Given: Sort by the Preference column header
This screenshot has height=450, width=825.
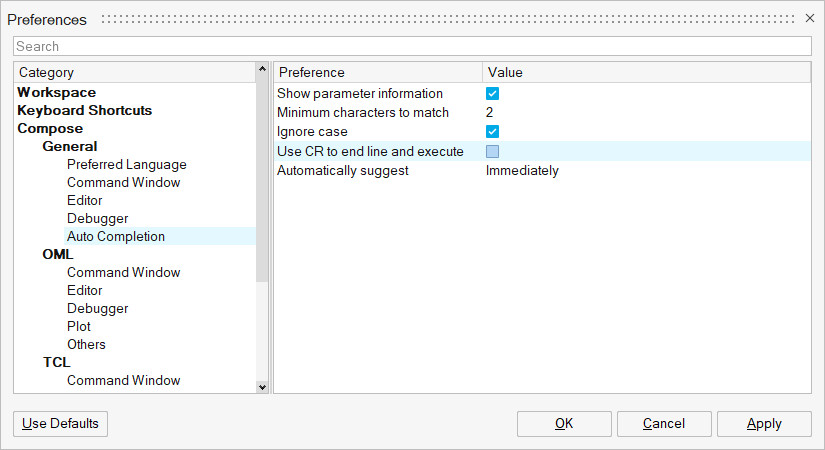Looking at the screenshot, I should click(376, 72).
